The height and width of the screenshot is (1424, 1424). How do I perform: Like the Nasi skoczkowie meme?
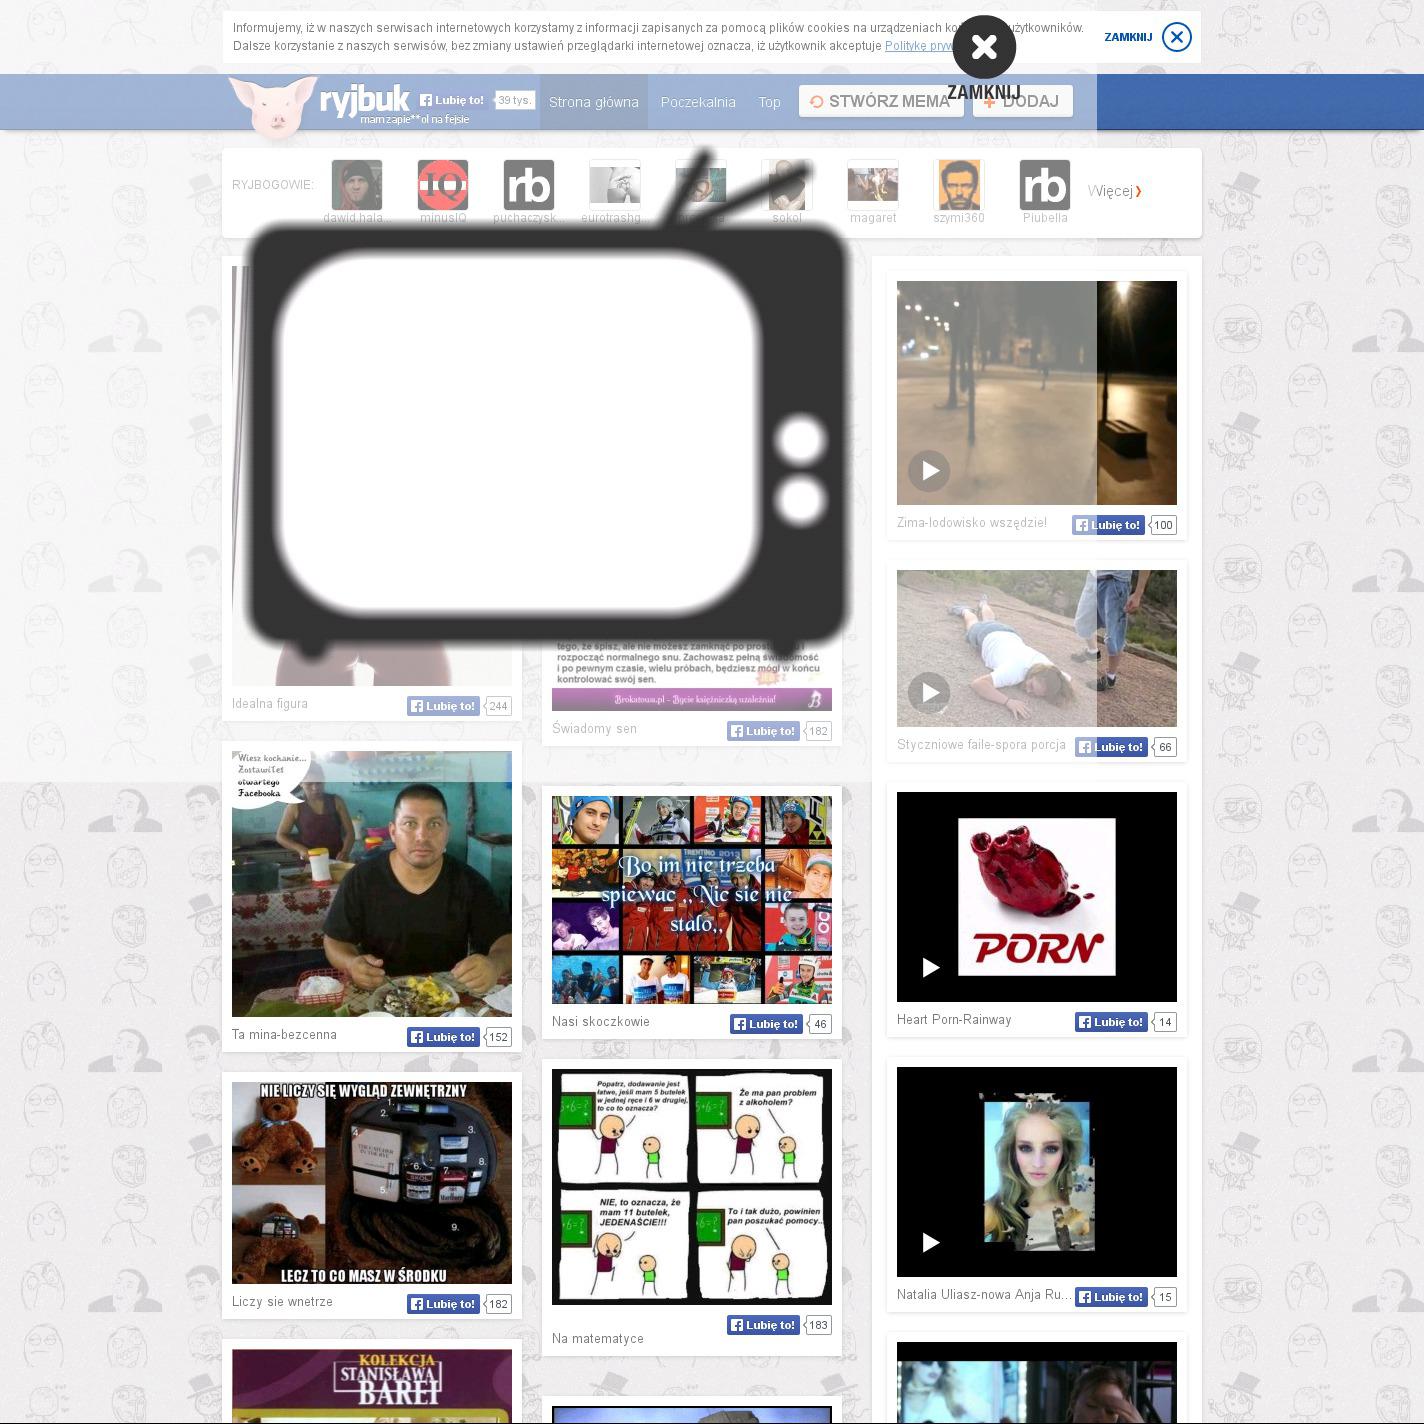(x=766, y=1024)
